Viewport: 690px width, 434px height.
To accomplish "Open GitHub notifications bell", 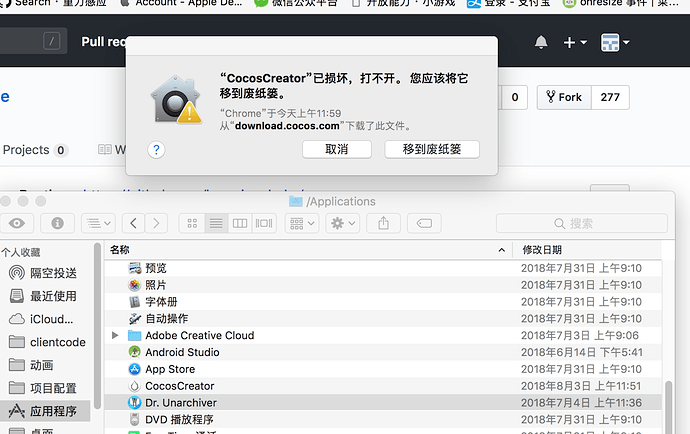I will (541, 42).
